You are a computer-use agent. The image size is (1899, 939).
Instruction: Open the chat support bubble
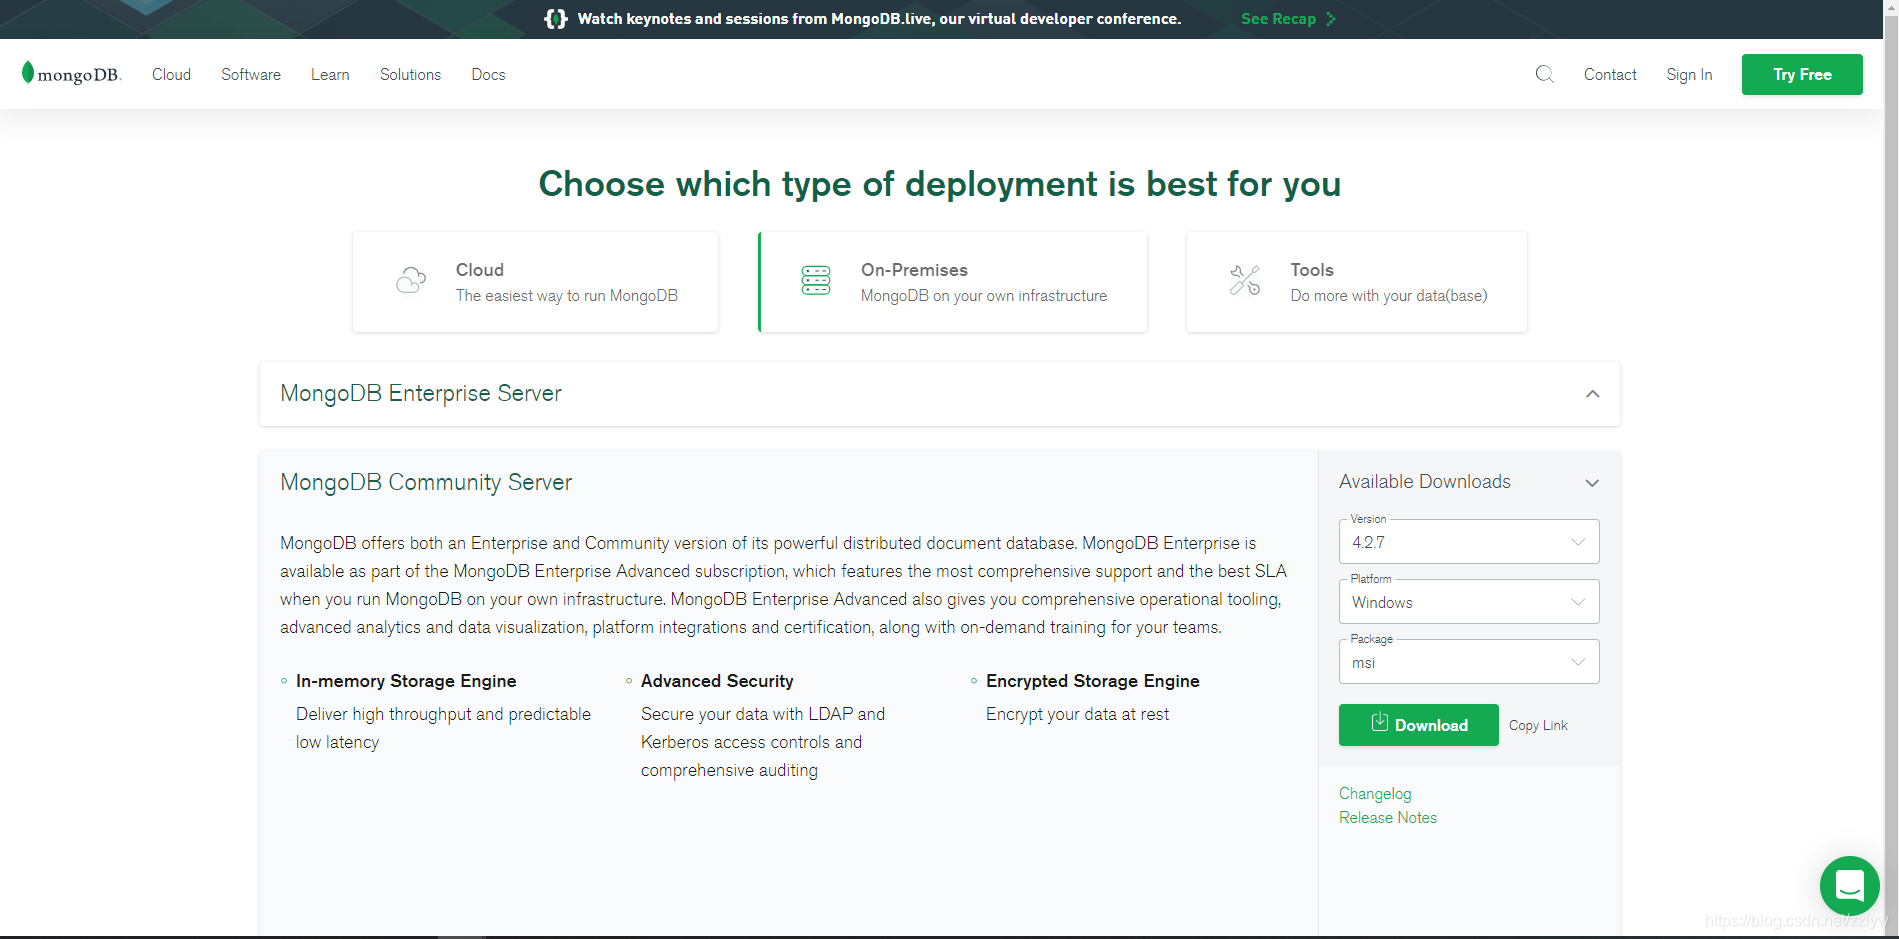click(x=1849, y=886)
